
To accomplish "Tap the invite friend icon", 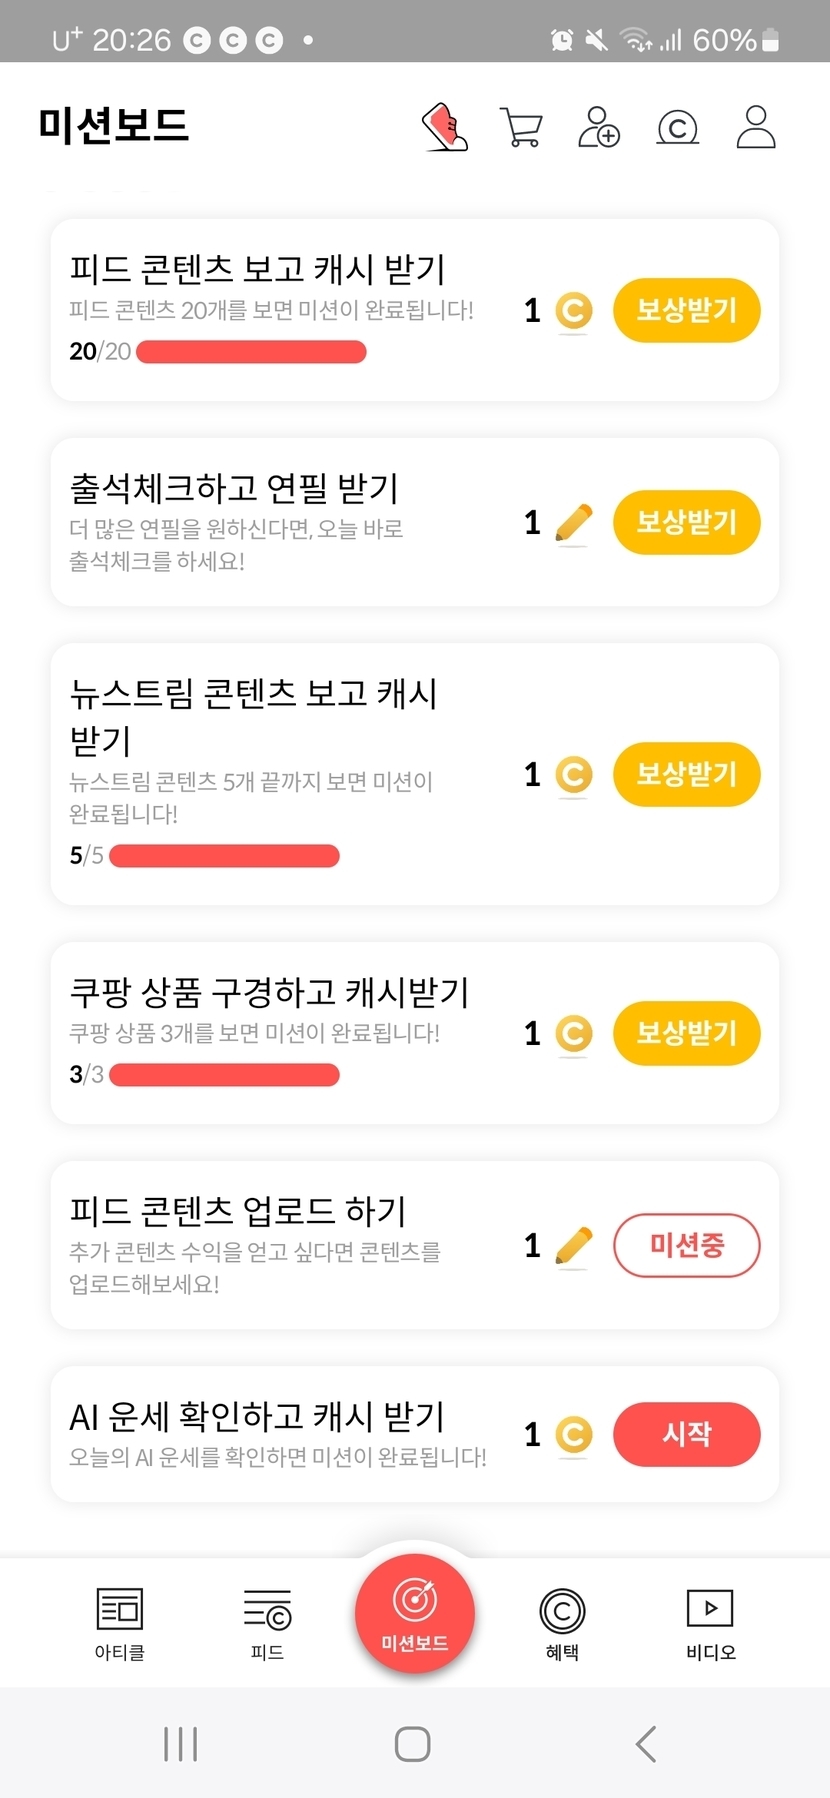I will 599,127.
